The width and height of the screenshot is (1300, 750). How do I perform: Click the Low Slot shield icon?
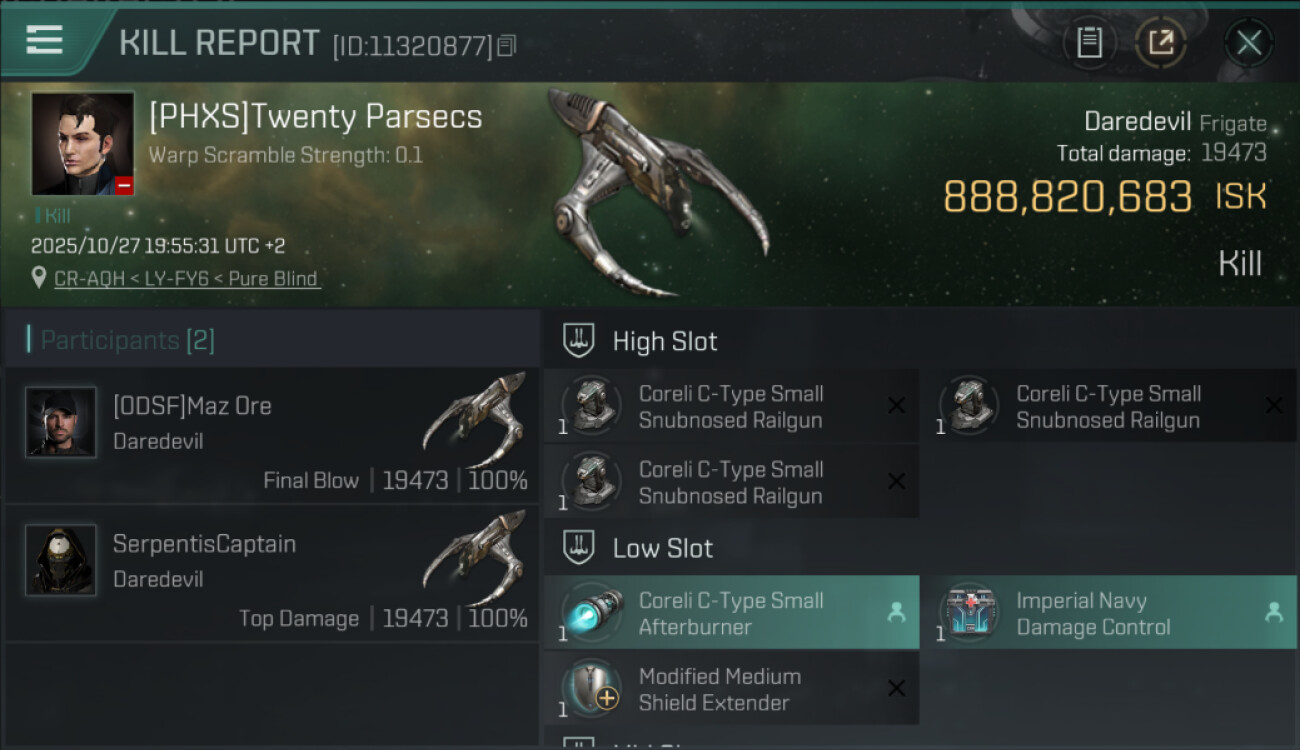pyautogui.click(x=579, y=548)
